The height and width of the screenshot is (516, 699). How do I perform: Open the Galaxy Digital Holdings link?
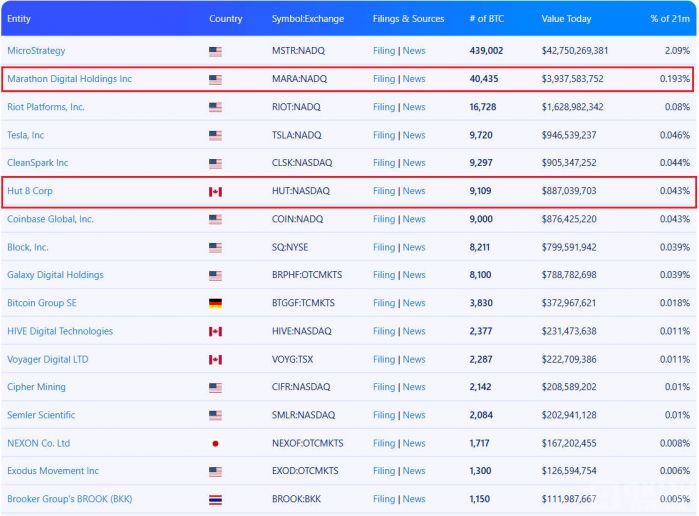[x=55, y=275]
